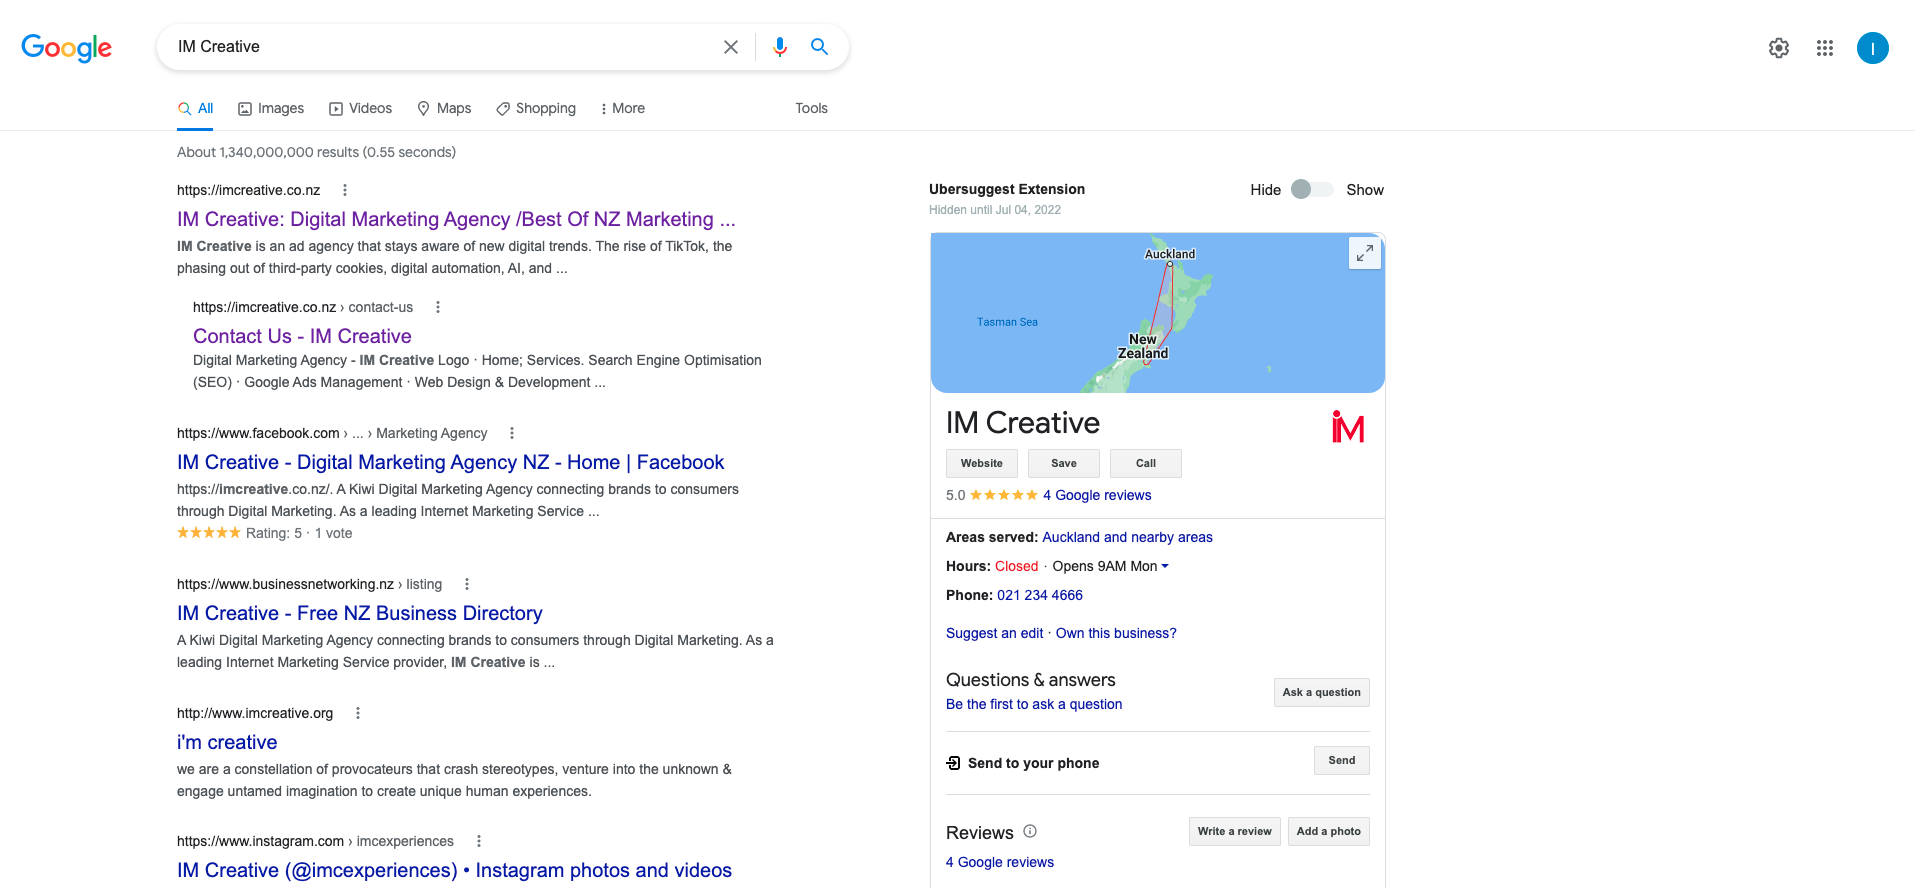Open IM Creative Instagram photos and videos
The width and height of the screenshot is (1915, 888).
(x=454, y=870)
